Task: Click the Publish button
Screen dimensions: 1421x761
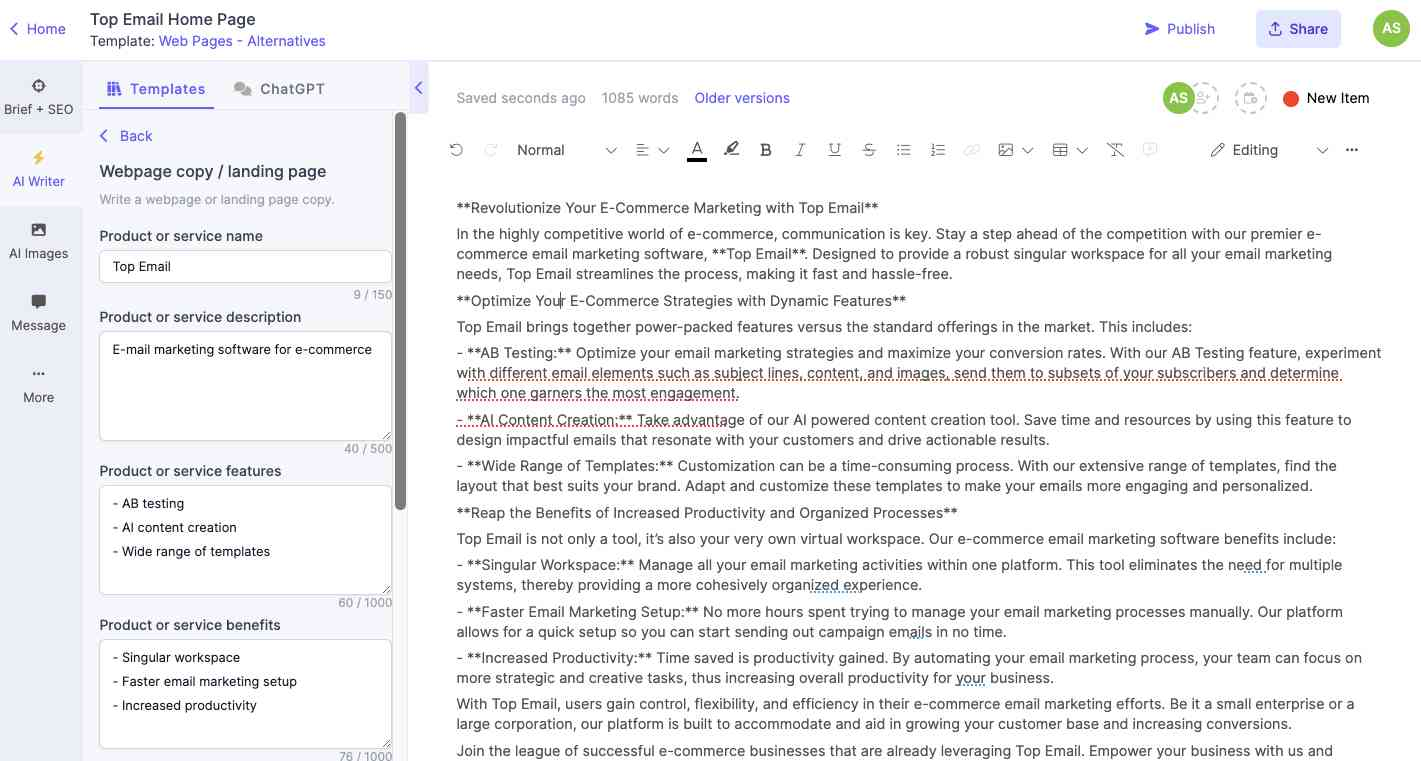Action: click(1181, 29)
